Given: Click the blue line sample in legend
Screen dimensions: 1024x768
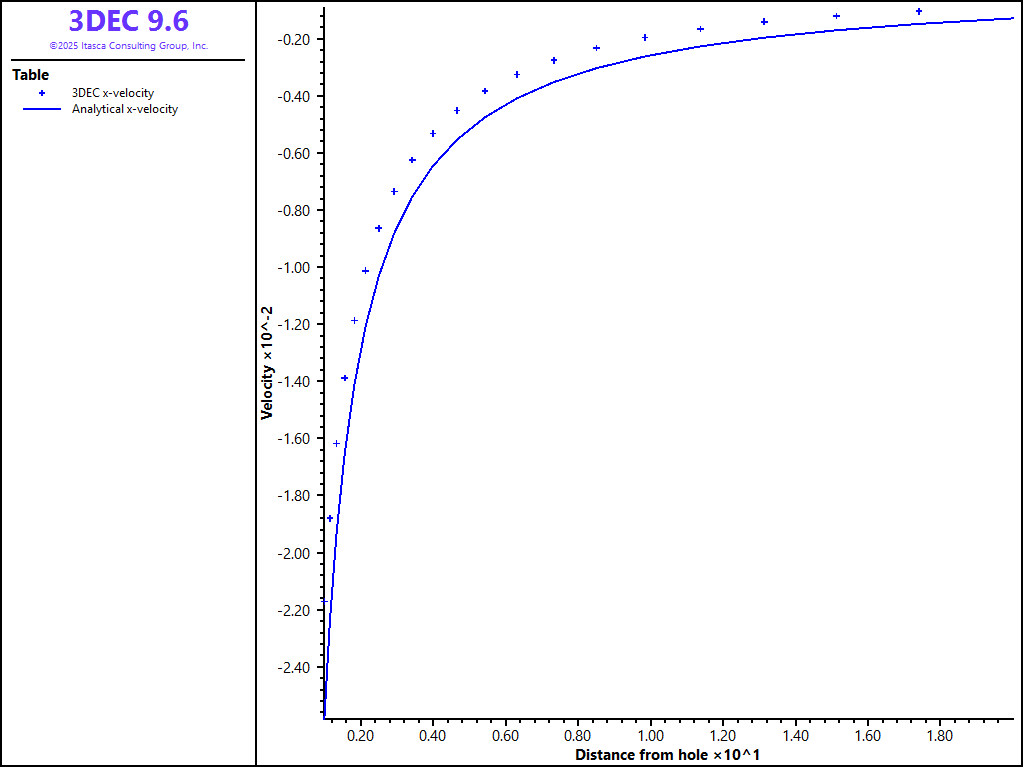Looking at the screenshot, I should [x=42, y=110].
